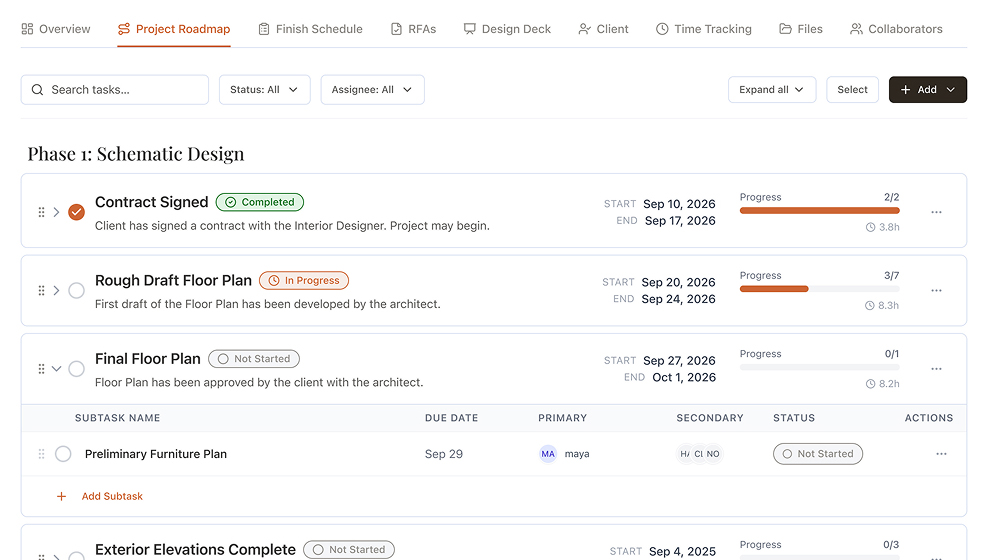Screen dimensions: 986x560
Task: Mark Rough Draft Floor Plan complete
Action: pyautogui.click(x=77, y=290)
